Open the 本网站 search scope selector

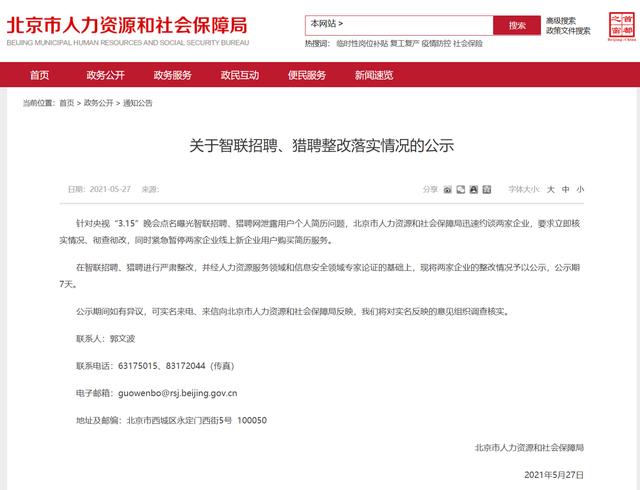coord(327,24)
